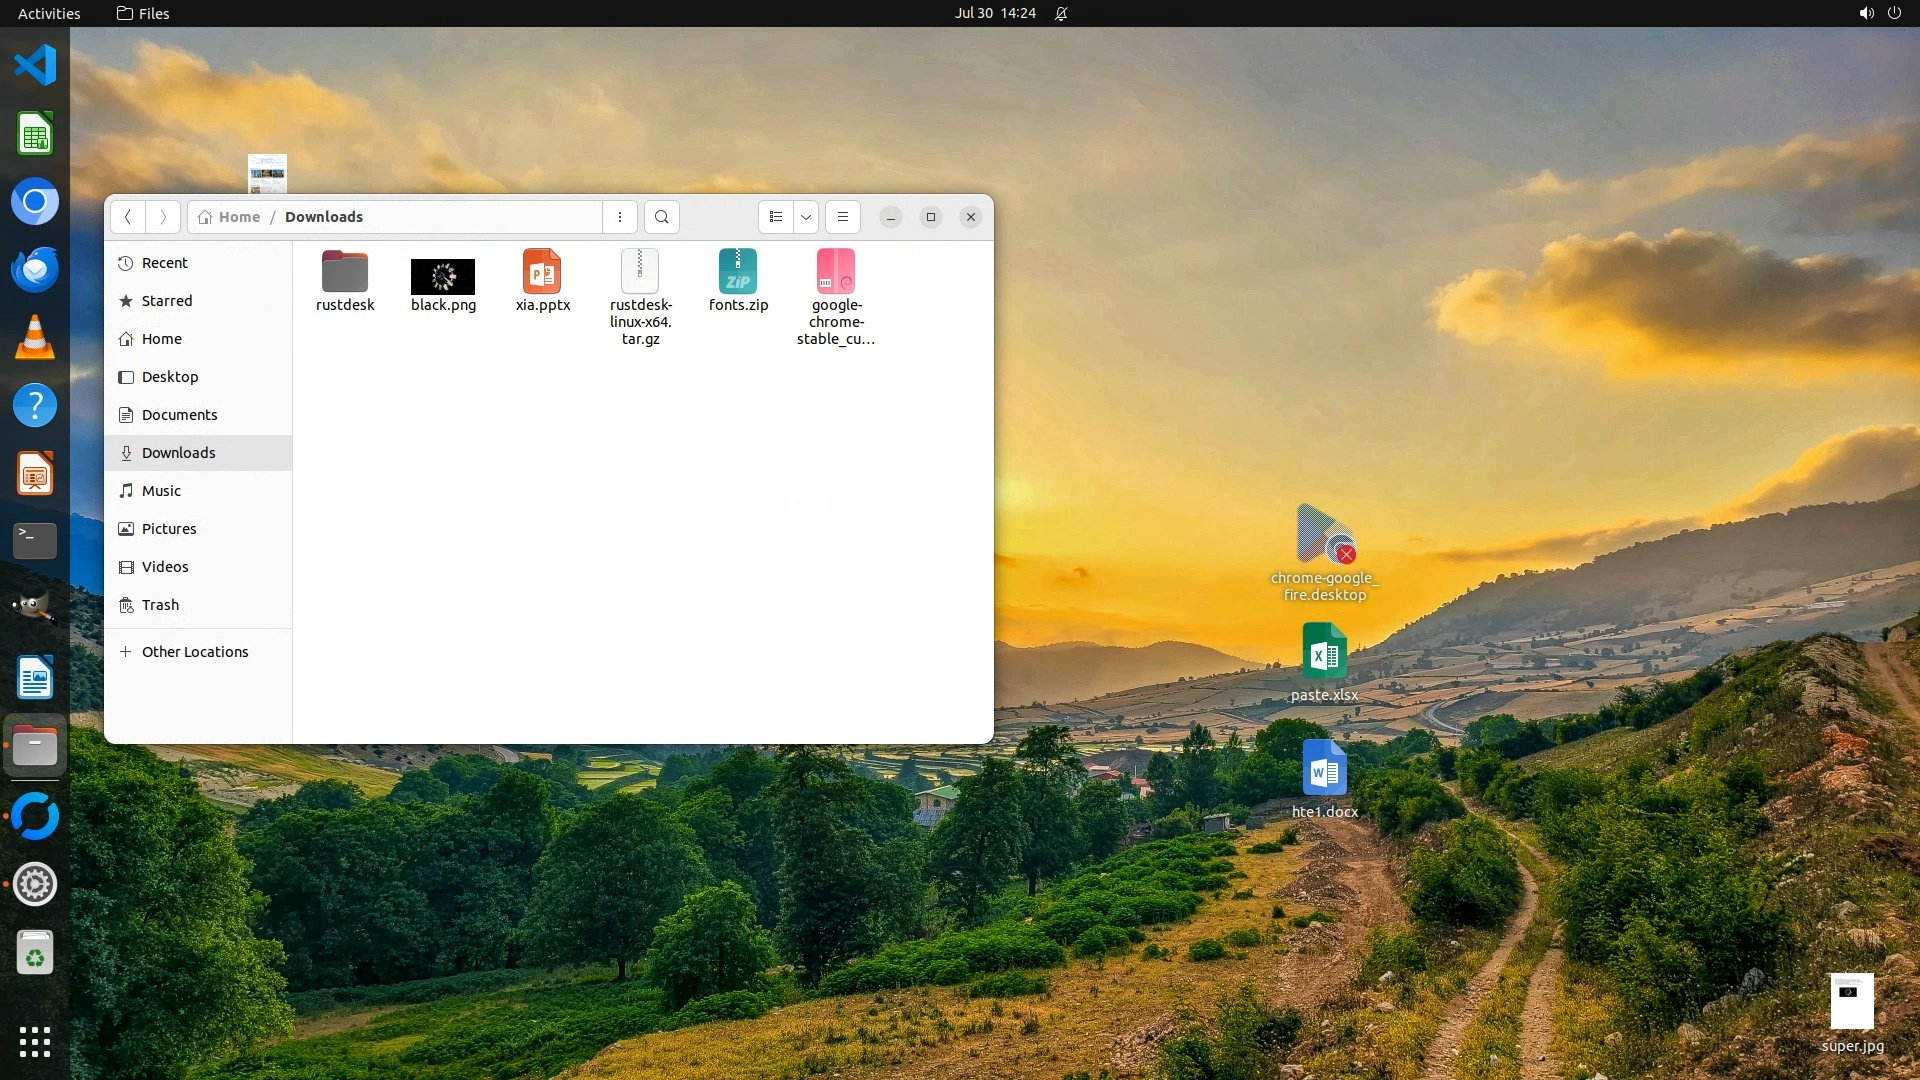The image size is (1920, 1080).
Task: Open the path options three-dot menu
Action: tap(620, 217)
